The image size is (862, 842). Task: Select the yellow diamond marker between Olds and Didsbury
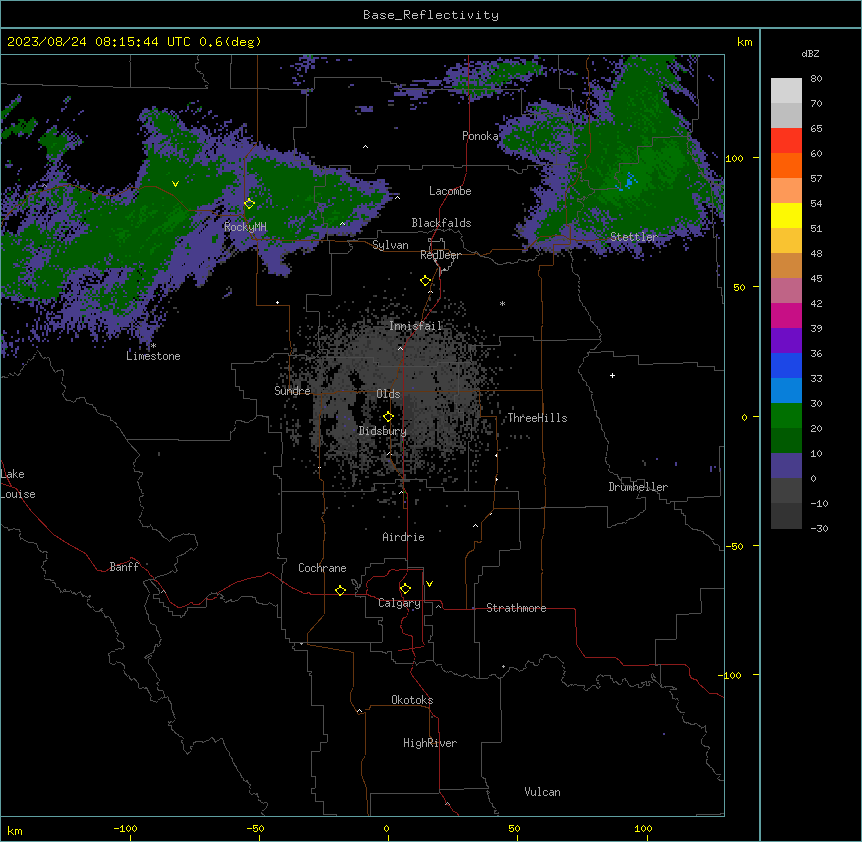click(388, 417)
